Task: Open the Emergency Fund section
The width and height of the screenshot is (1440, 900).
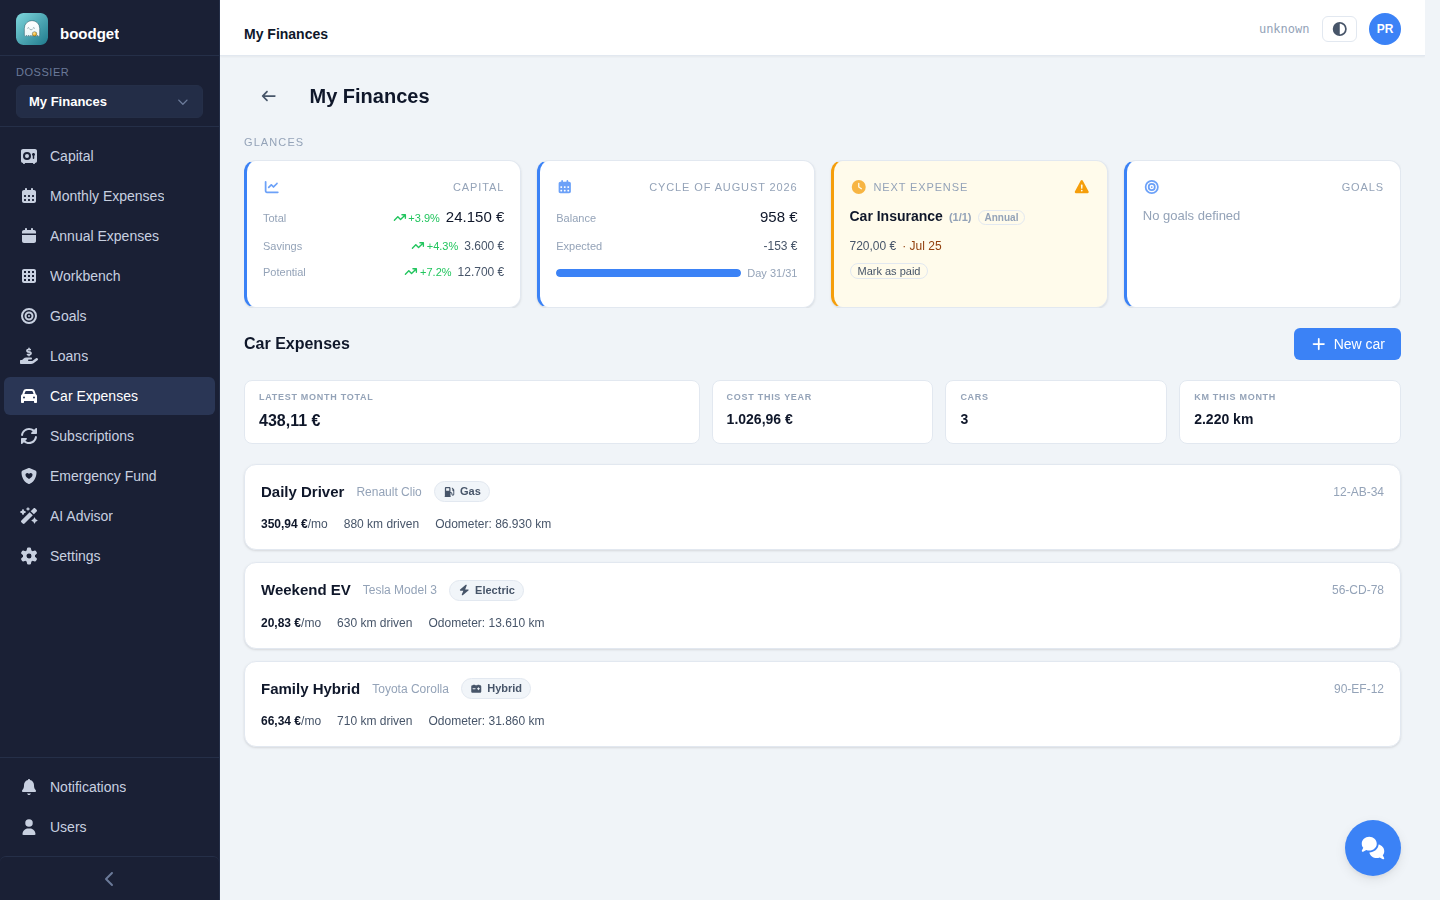Action: click(x=109, y=476)
